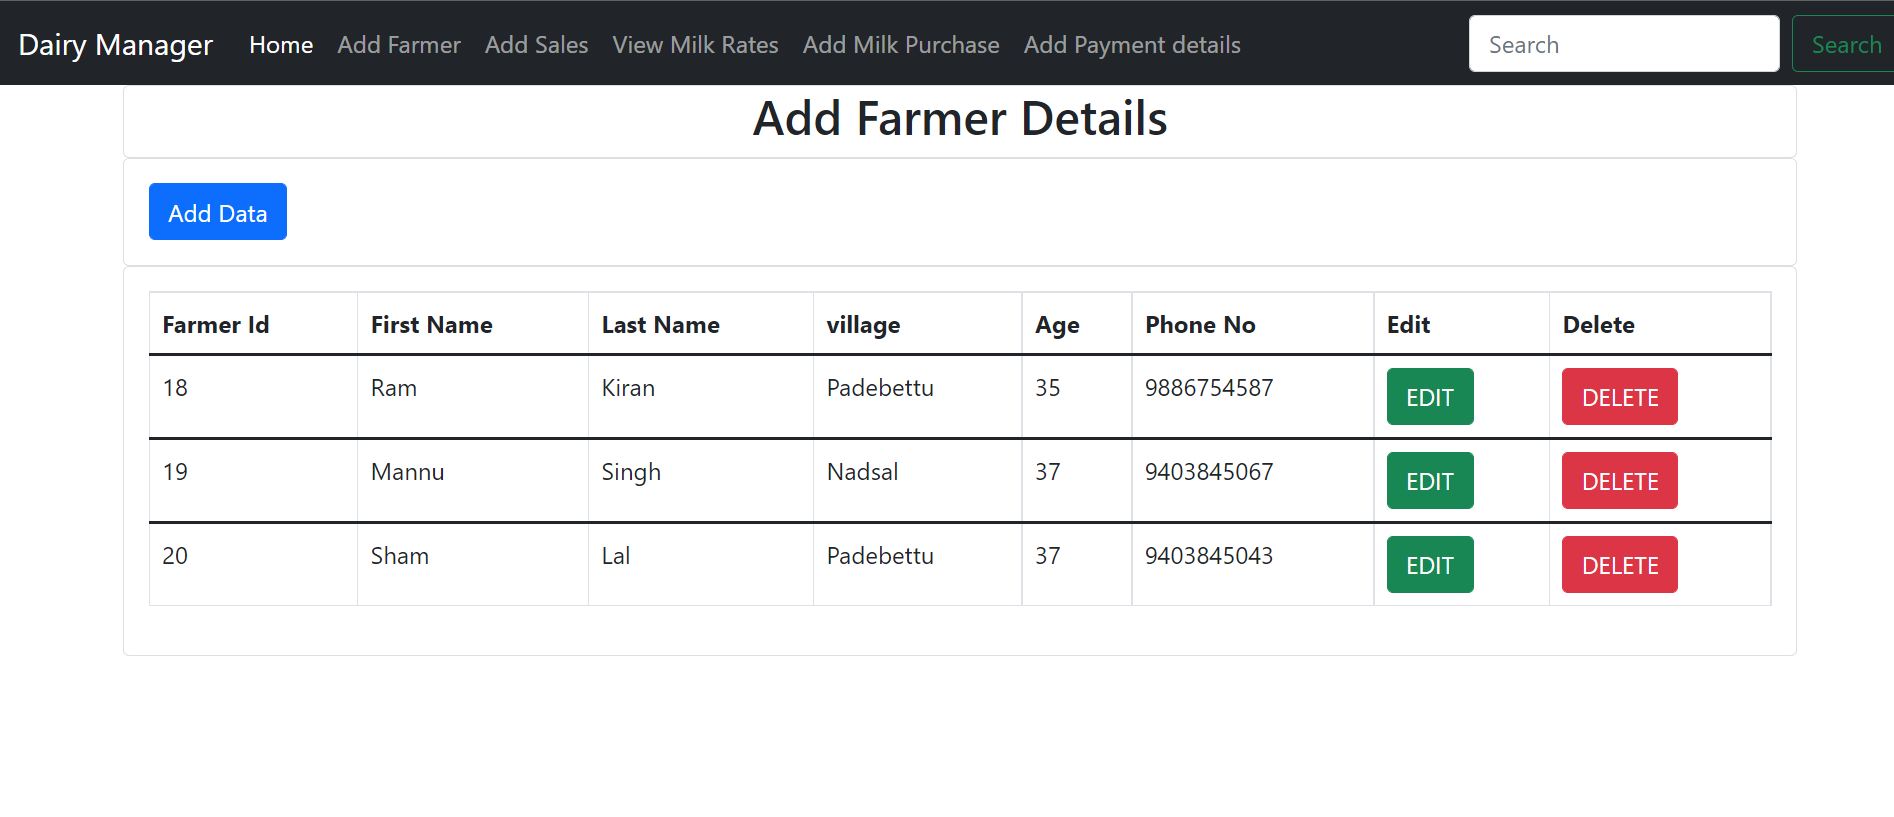Click the Add Data button
Viewport: 1894px width, 817px height.
coord(217,211)
